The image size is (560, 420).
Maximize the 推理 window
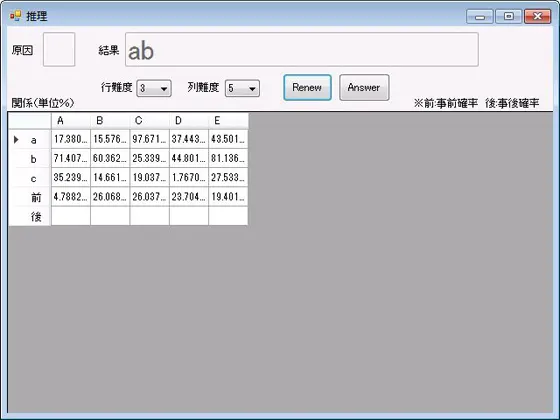click(x=509, y=17)
